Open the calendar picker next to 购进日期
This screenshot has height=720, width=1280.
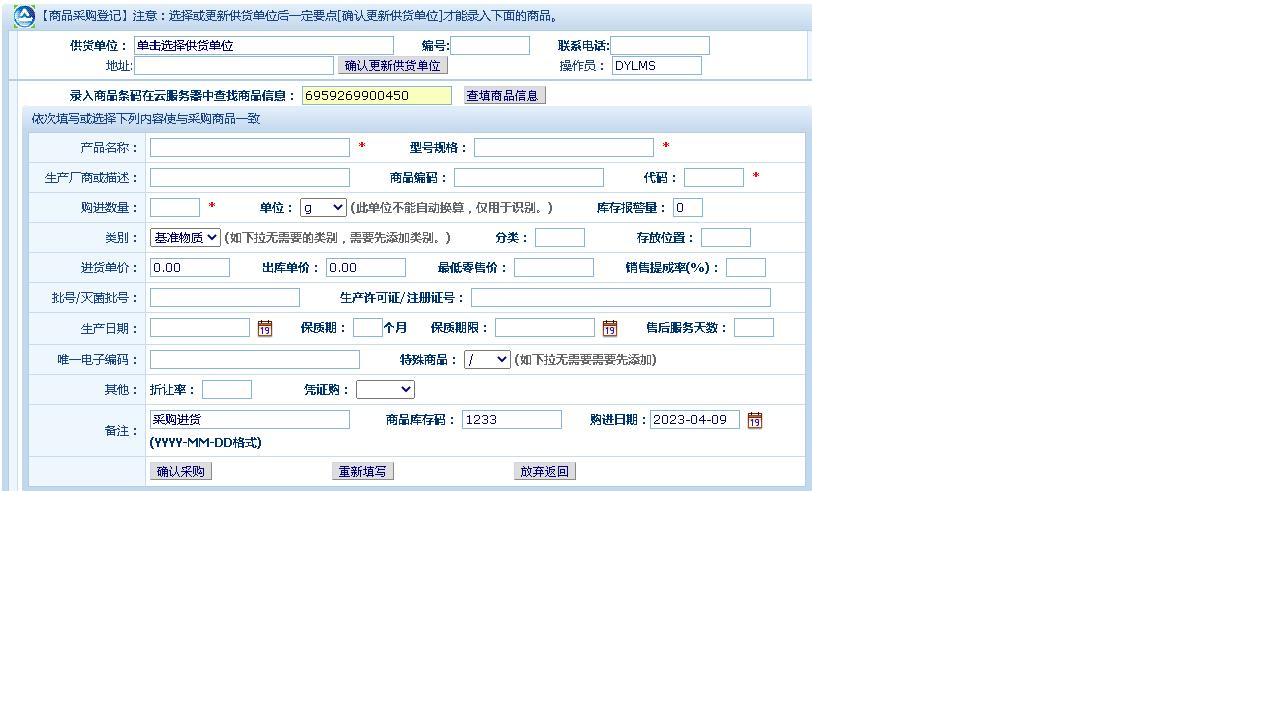pos(755,420)
